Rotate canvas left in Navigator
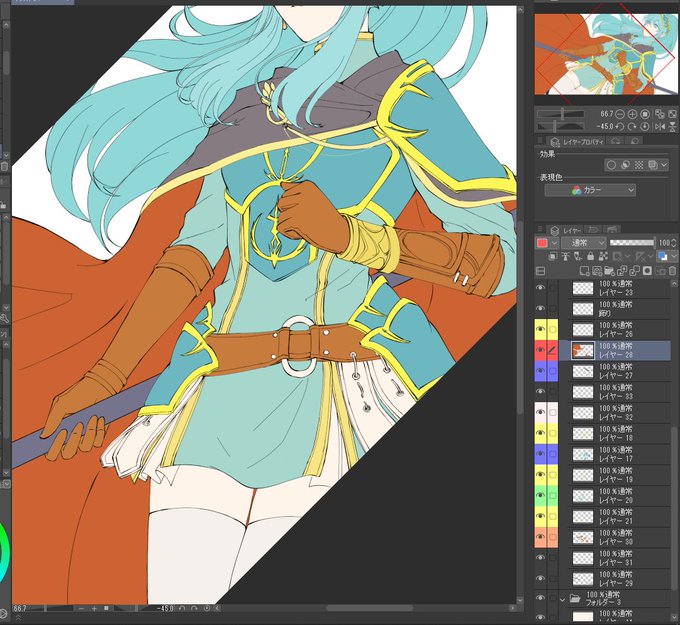 click(620, 127)
